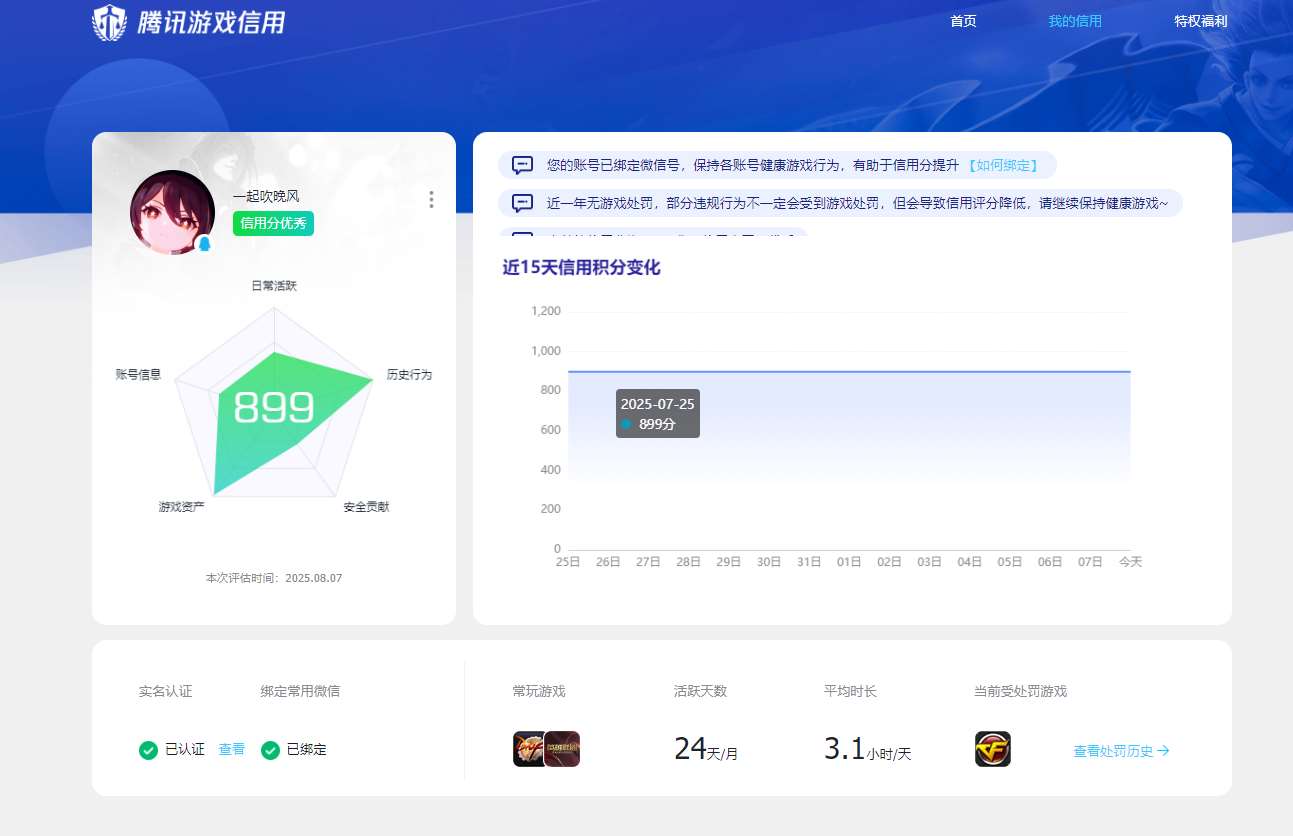The width and height of the screenshot is (1293, 836).
Task: Click the DNF game icon
Action: click(528, 749)
